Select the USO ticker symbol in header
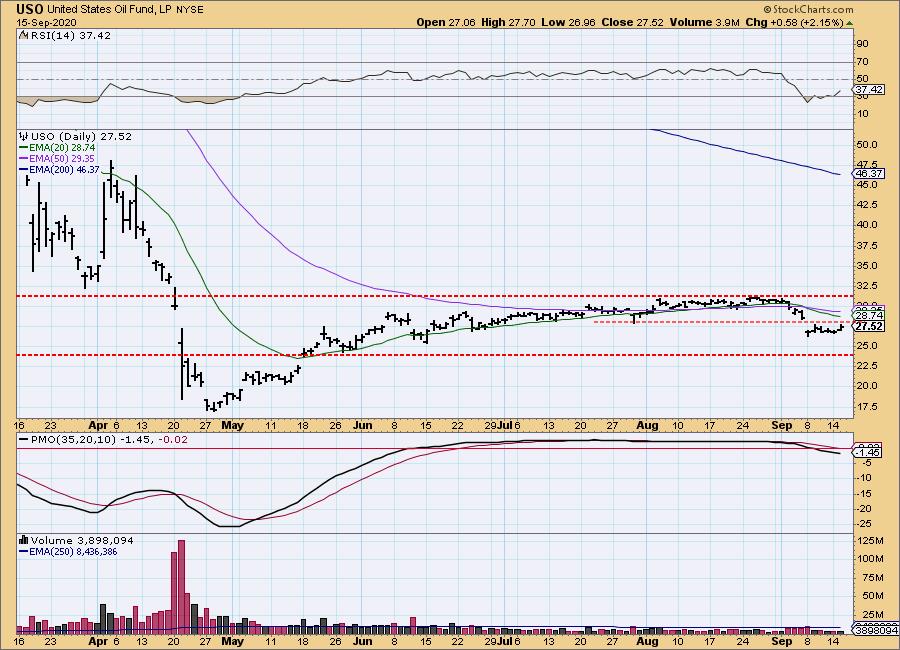 tap(30, 9)
